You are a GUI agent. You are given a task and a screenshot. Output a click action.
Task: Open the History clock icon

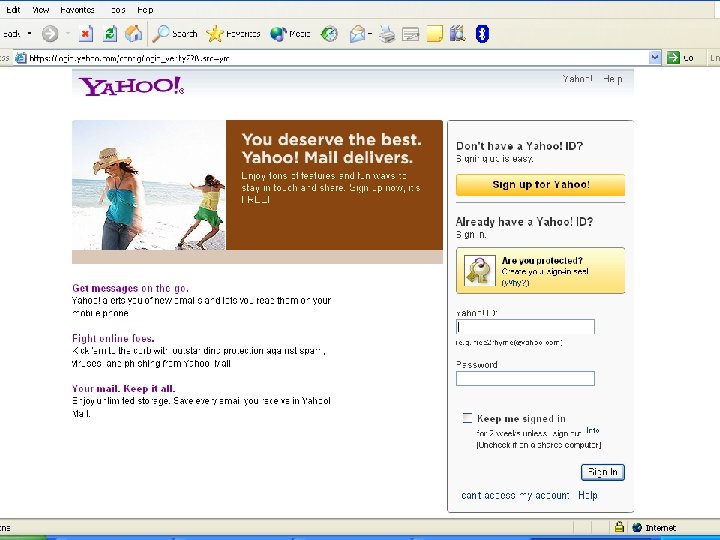pos(329,34)
